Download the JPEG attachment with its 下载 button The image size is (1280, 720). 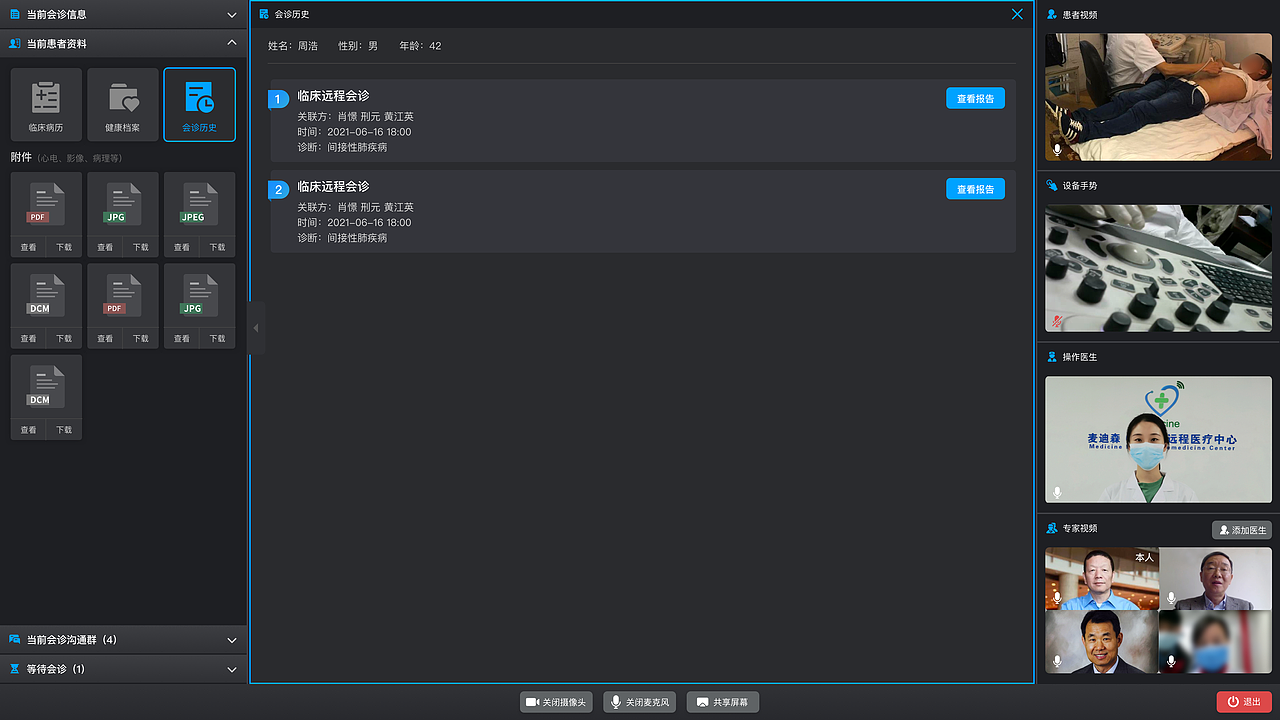217,247
